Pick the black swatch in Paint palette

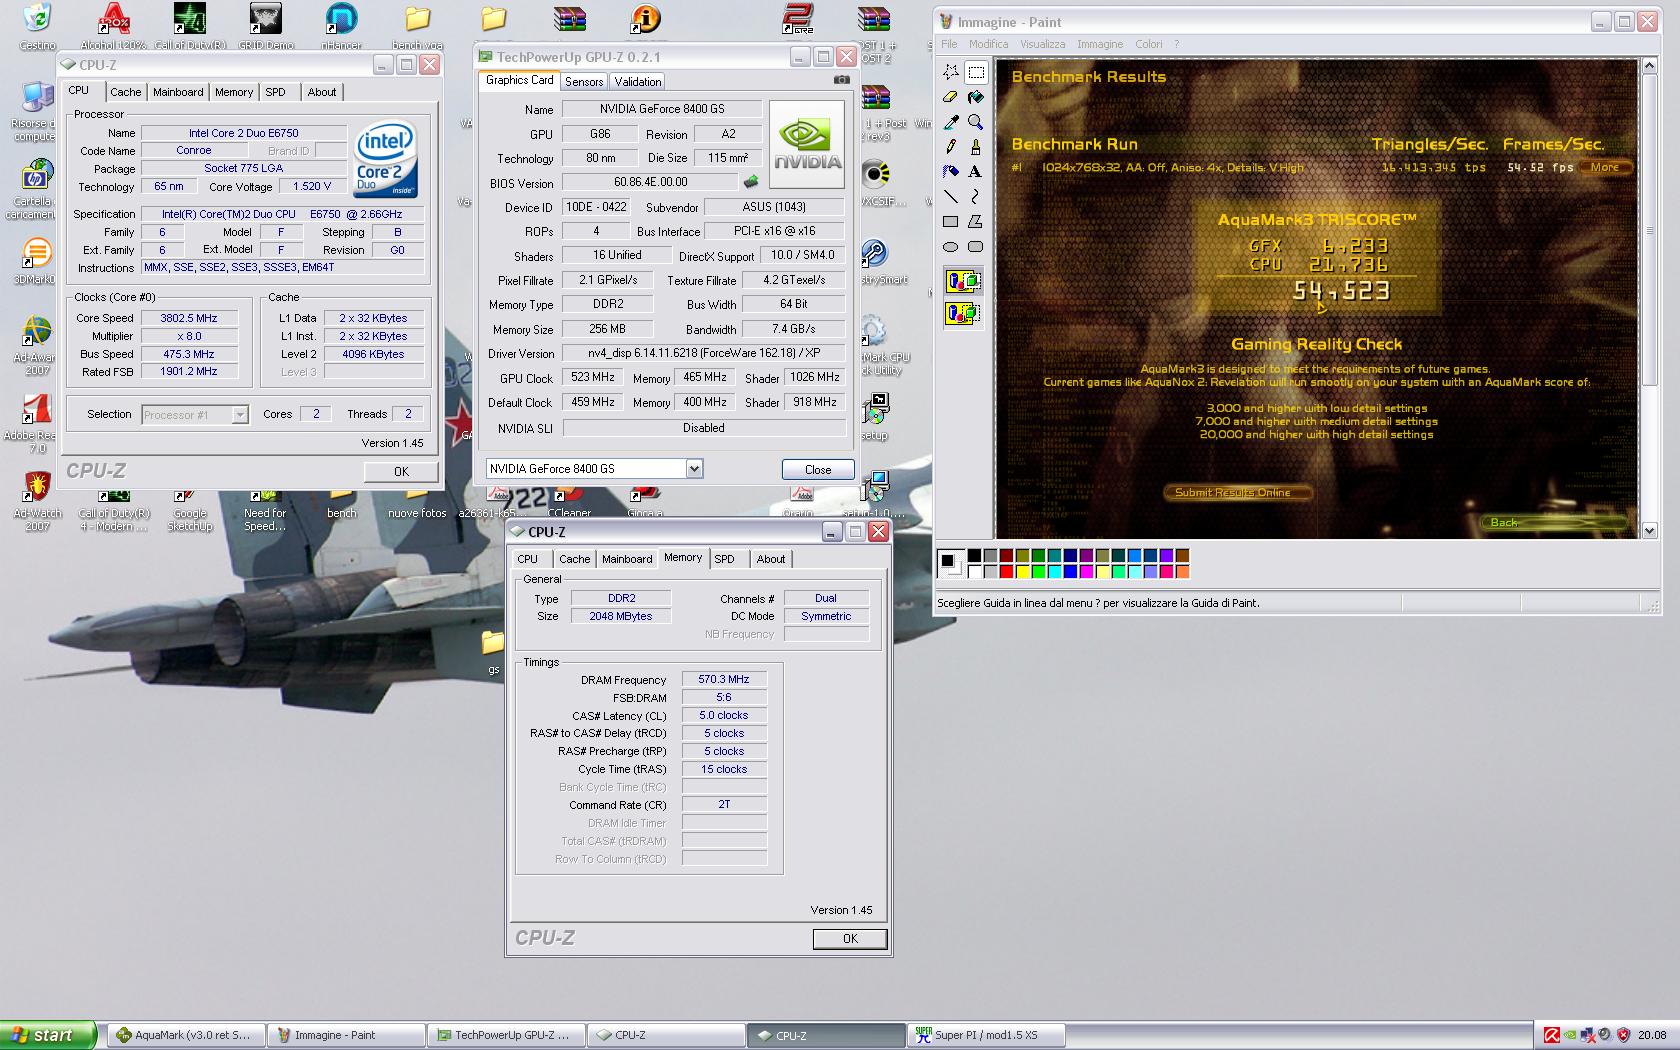tap(974, 556)
